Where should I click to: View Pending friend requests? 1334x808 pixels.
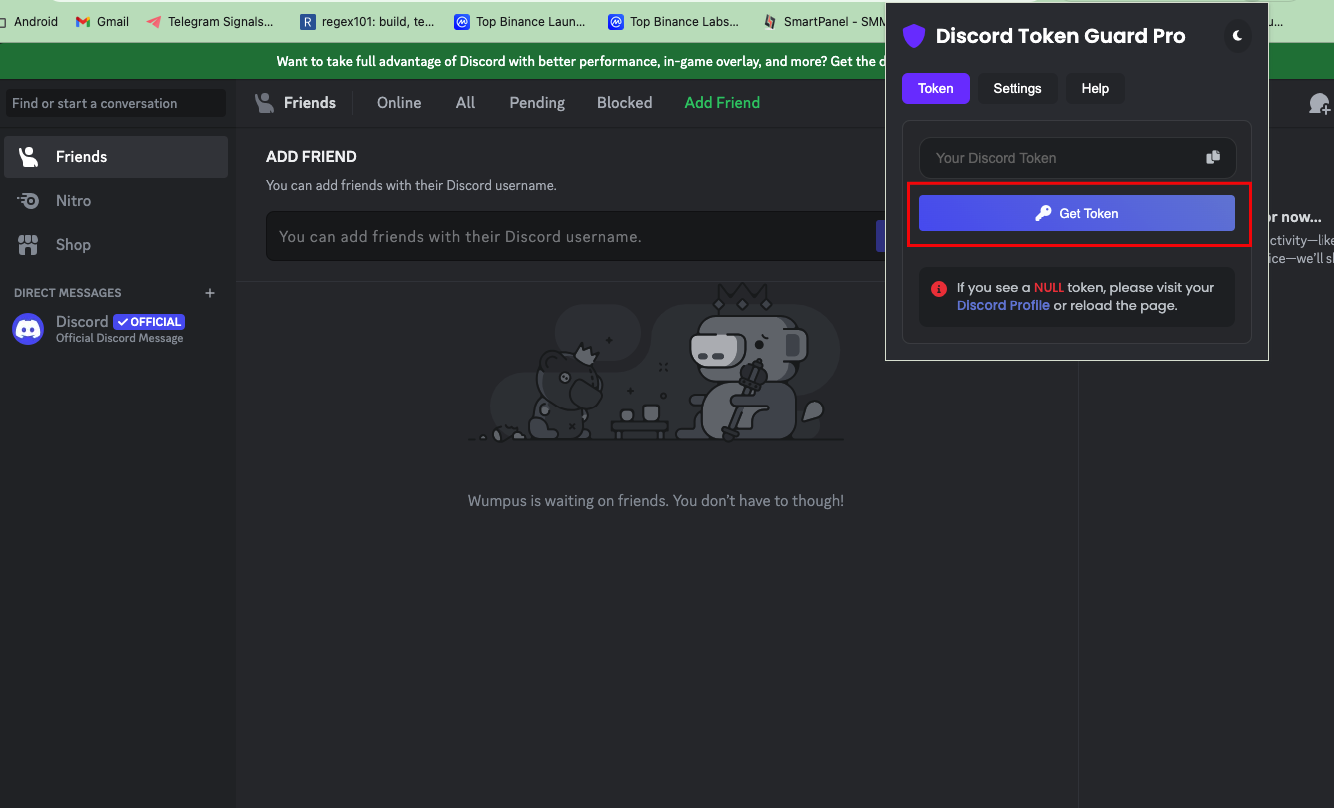click(537, 103)
